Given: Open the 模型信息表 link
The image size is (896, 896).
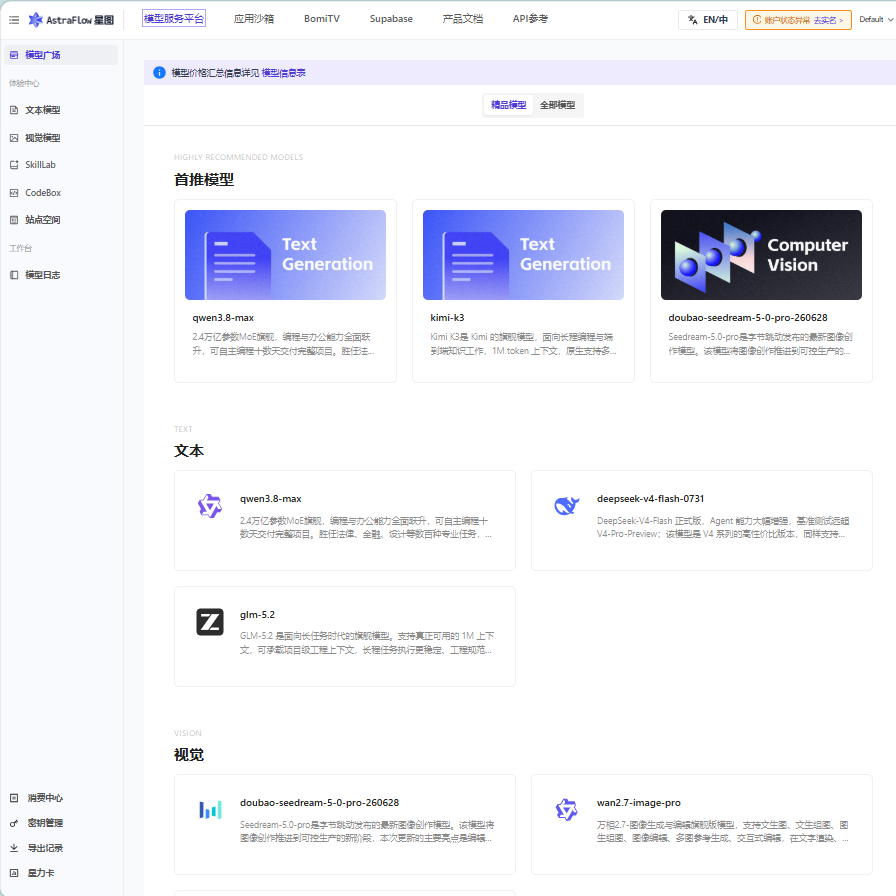Looking at the screenshot, I should point(283,73).
